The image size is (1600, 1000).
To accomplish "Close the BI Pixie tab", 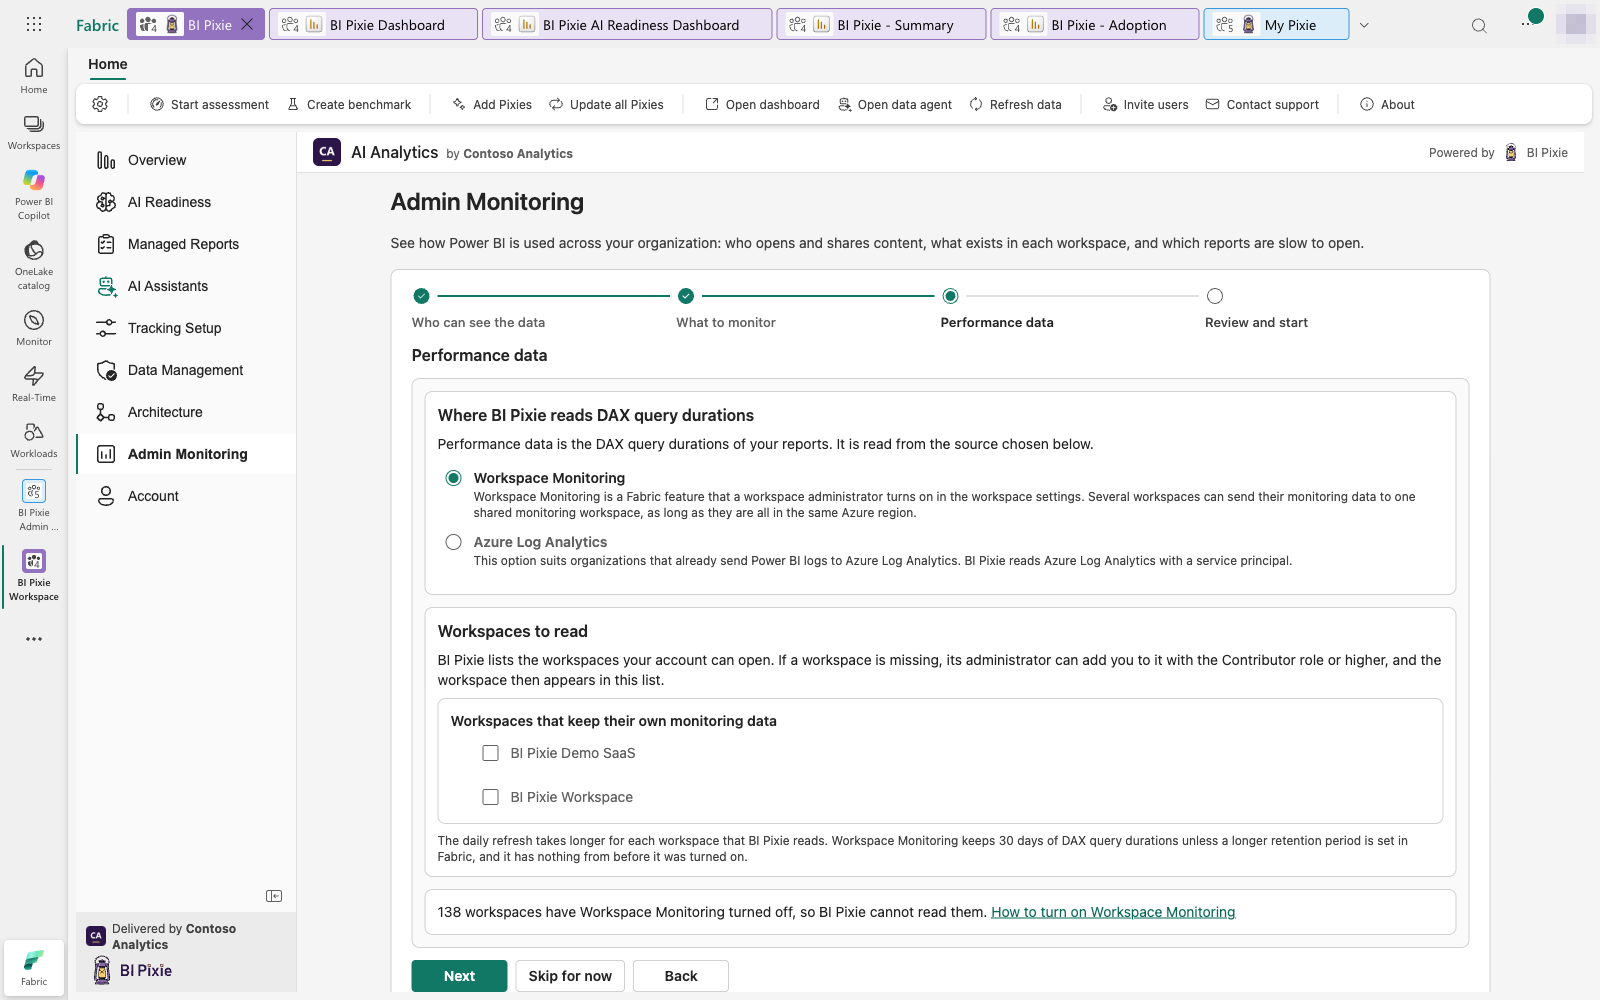I will (x=247, y=24).
